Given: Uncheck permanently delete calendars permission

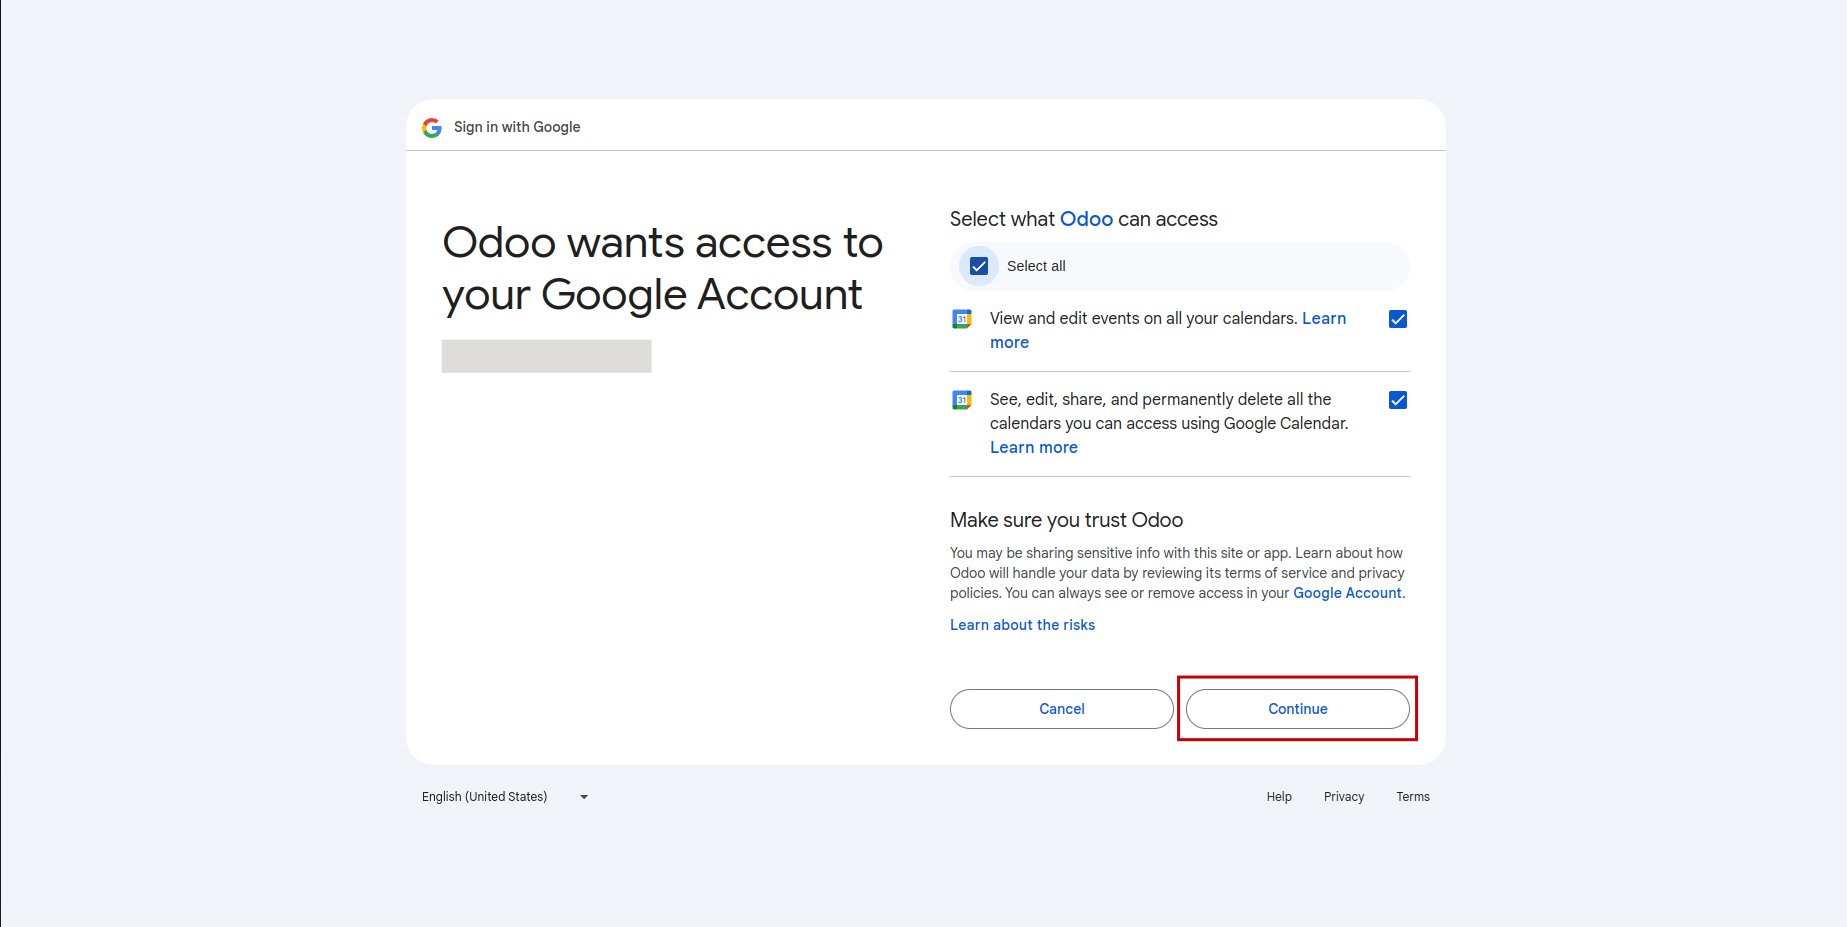Looking at the screenshot, I should pos(1398,400).
